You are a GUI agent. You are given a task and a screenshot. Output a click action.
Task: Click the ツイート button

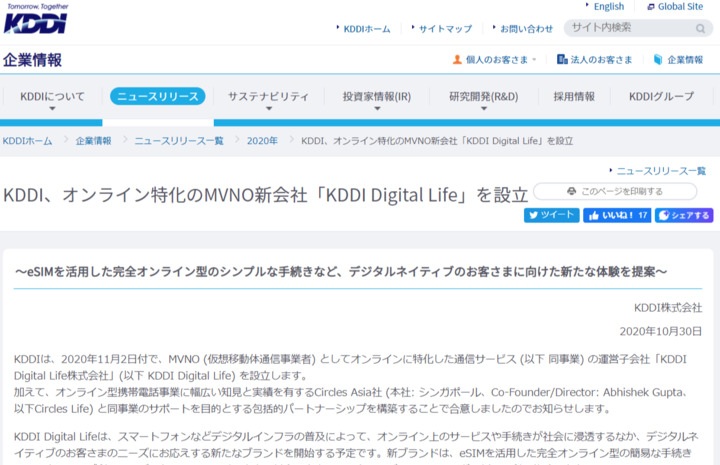pyautogui.click(x=551, y=215)
